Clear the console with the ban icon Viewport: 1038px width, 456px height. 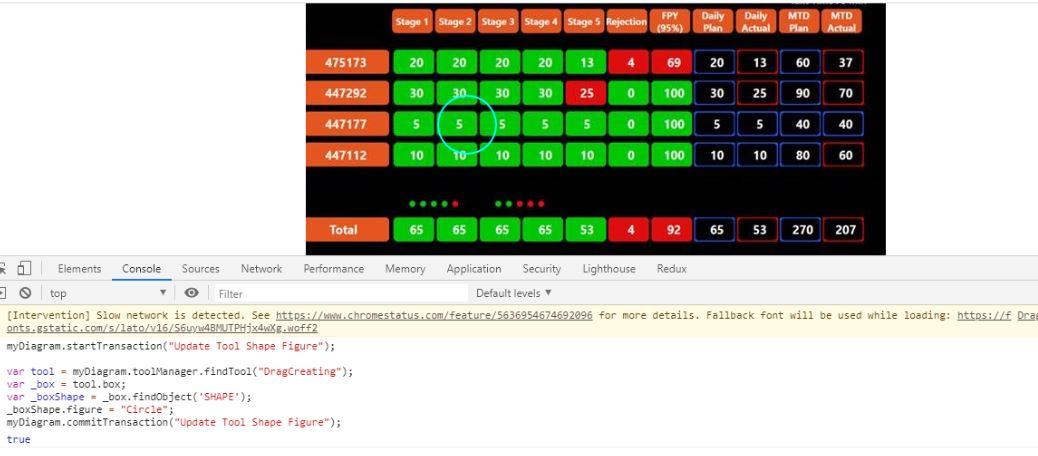25,293
